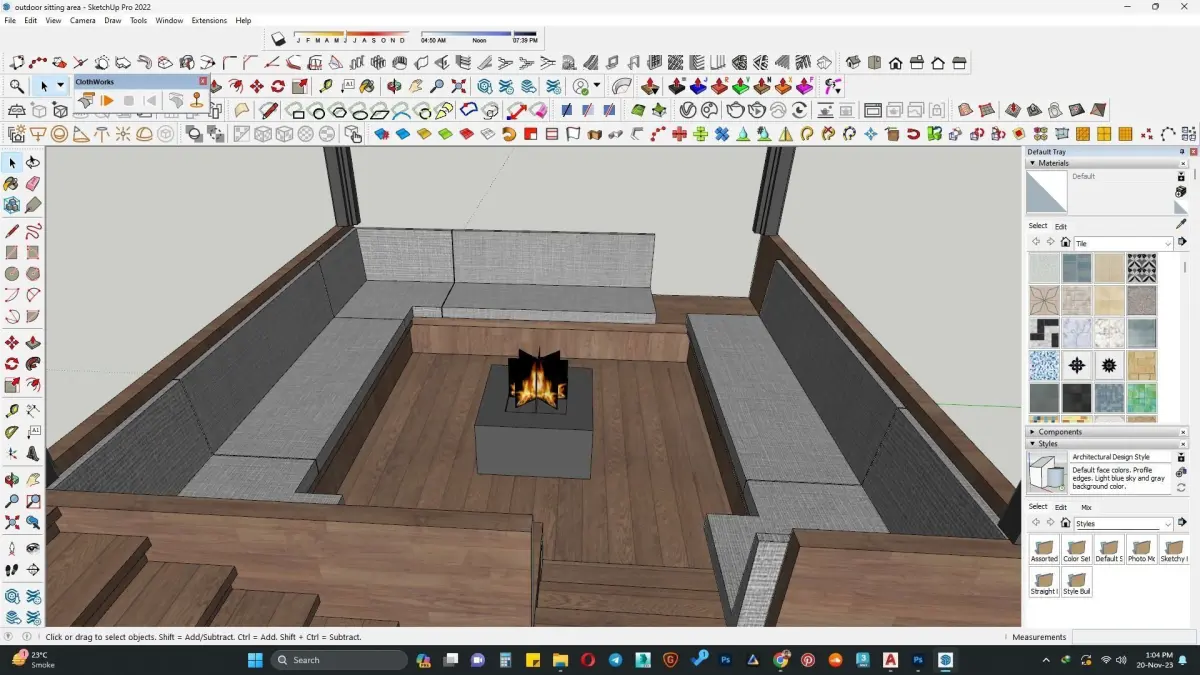This screenshot has height=675, width=1200.
Task: Click the red Scale tool in top toolbar
Action: 298,87
